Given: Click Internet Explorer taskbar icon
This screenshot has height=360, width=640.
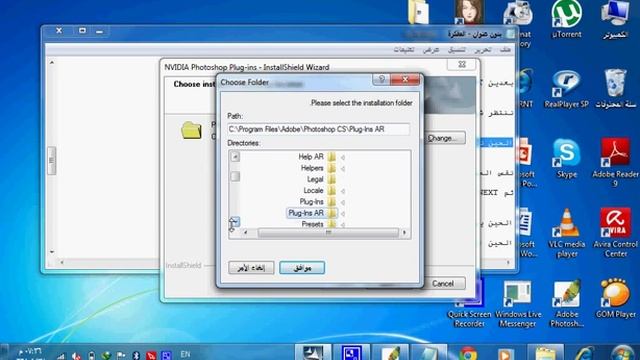Looking at the screenshot, I should pos(584,353).
